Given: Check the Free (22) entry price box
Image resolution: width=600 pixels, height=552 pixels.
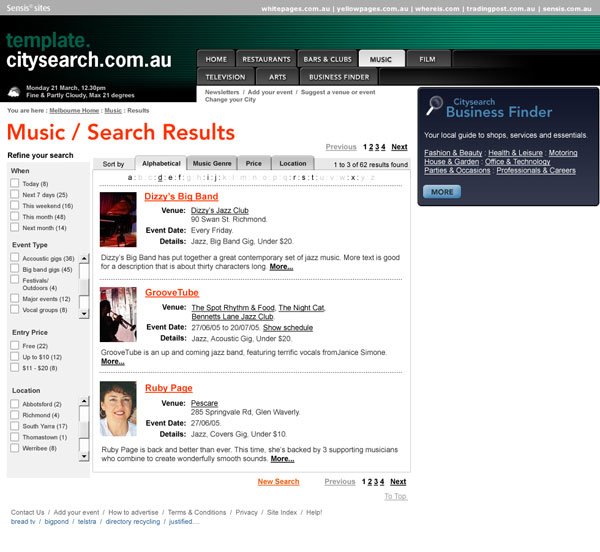Looking at the screenshot, I should (x=14, y=345).
